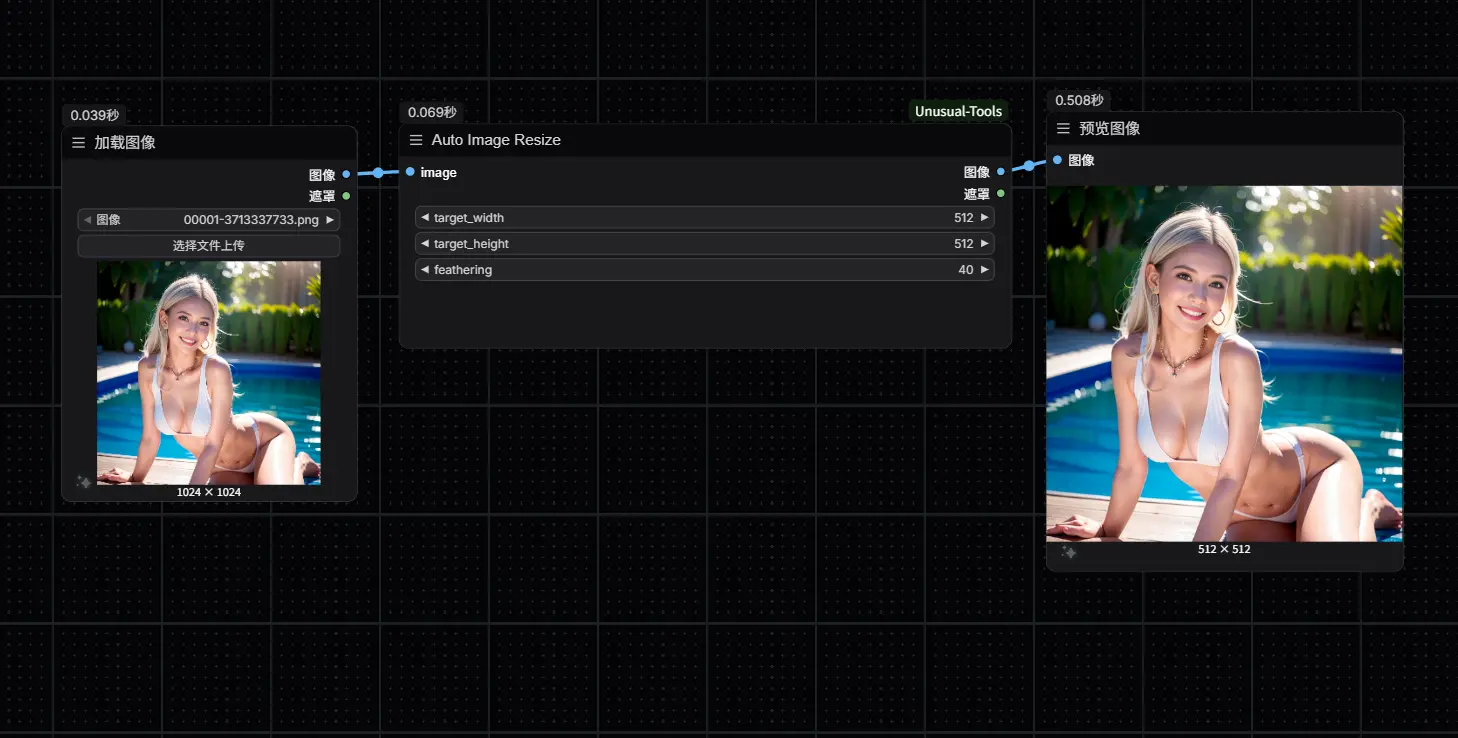The height and width of the screenshot is (738, 1458).
Task: Click Auto Image Resize mask output port
Action: click(1000, 194)
